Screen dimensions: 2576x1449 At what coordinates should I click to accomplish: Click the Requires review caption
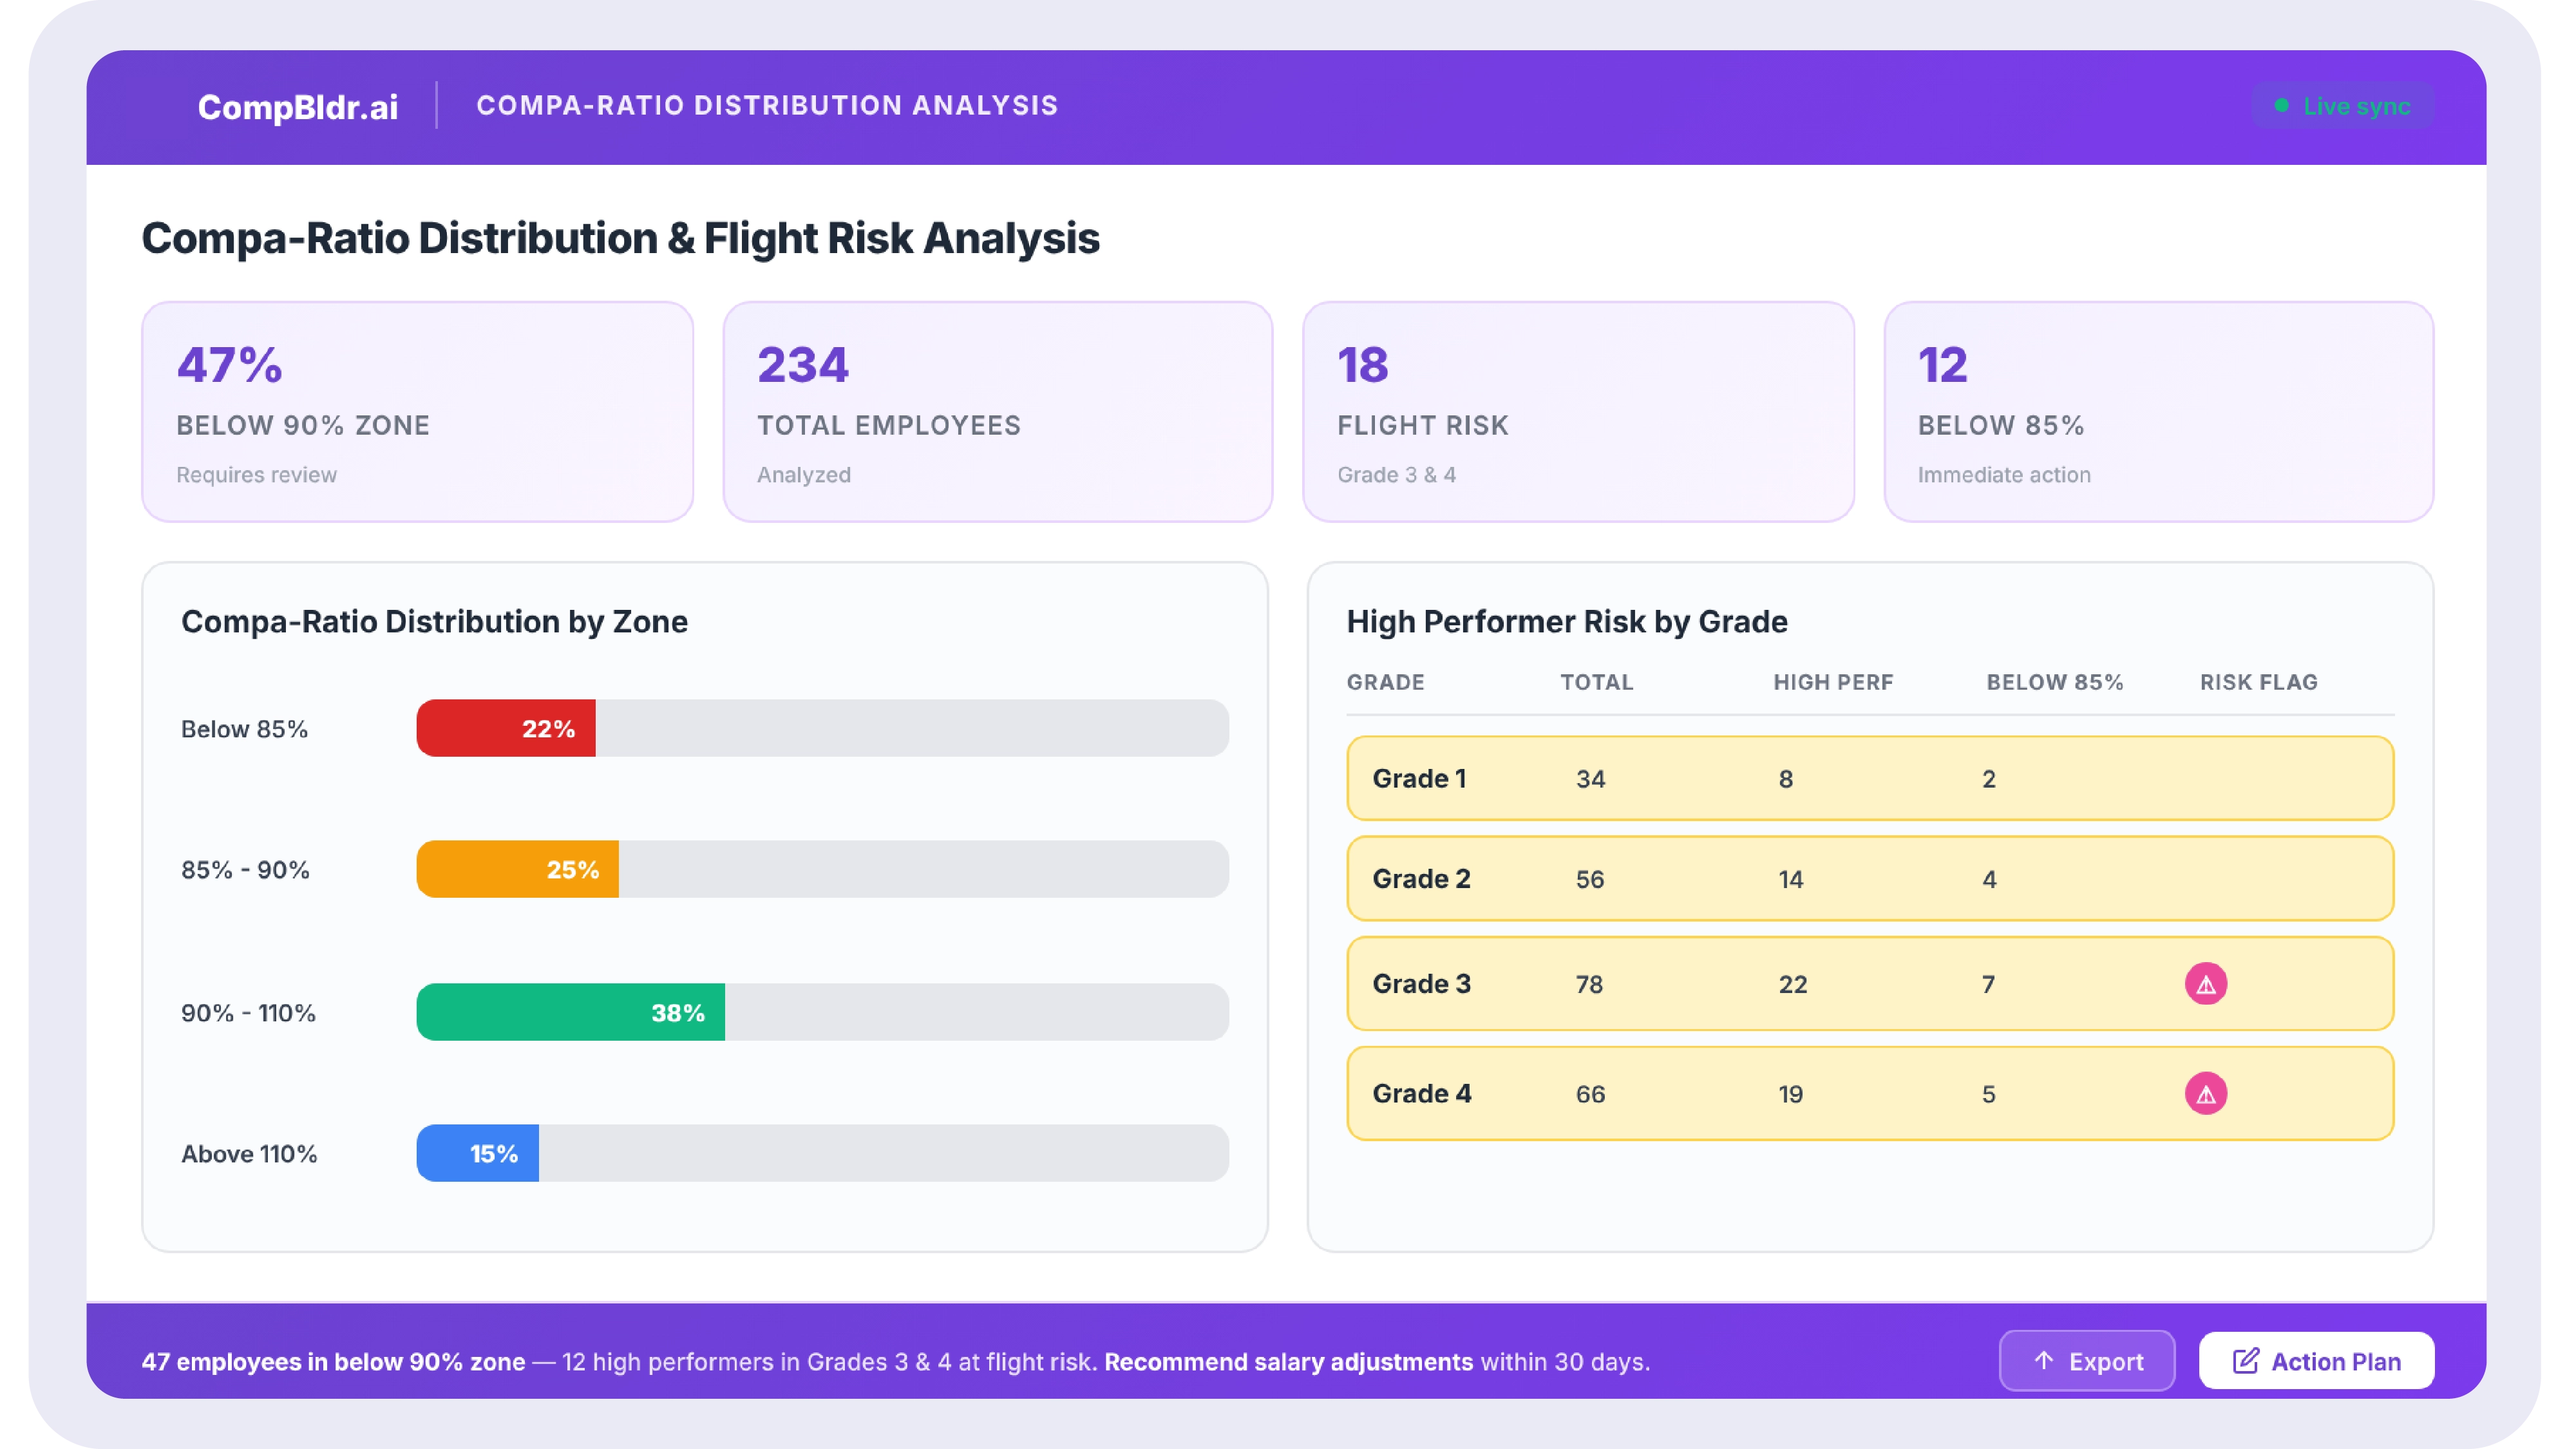[x=256, y=475]
